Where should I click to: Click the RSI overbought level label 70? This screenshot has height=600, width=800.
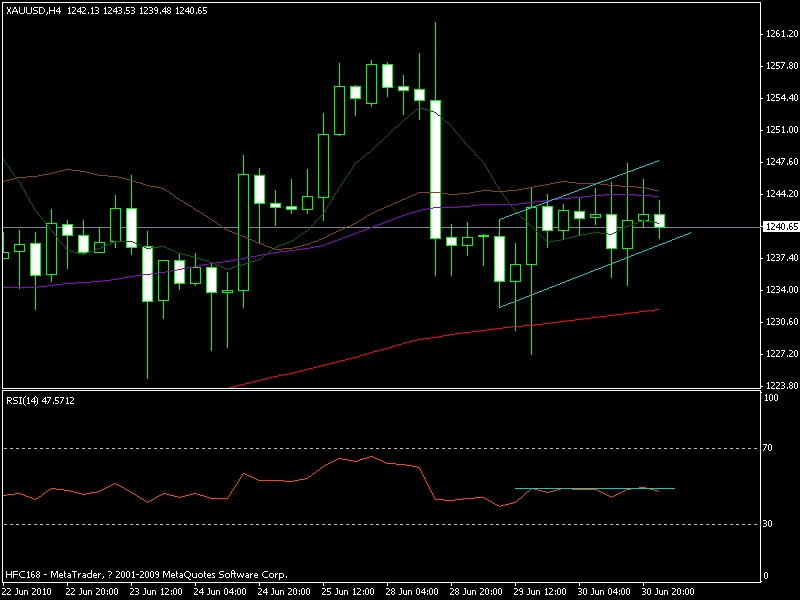click(767, 448)
